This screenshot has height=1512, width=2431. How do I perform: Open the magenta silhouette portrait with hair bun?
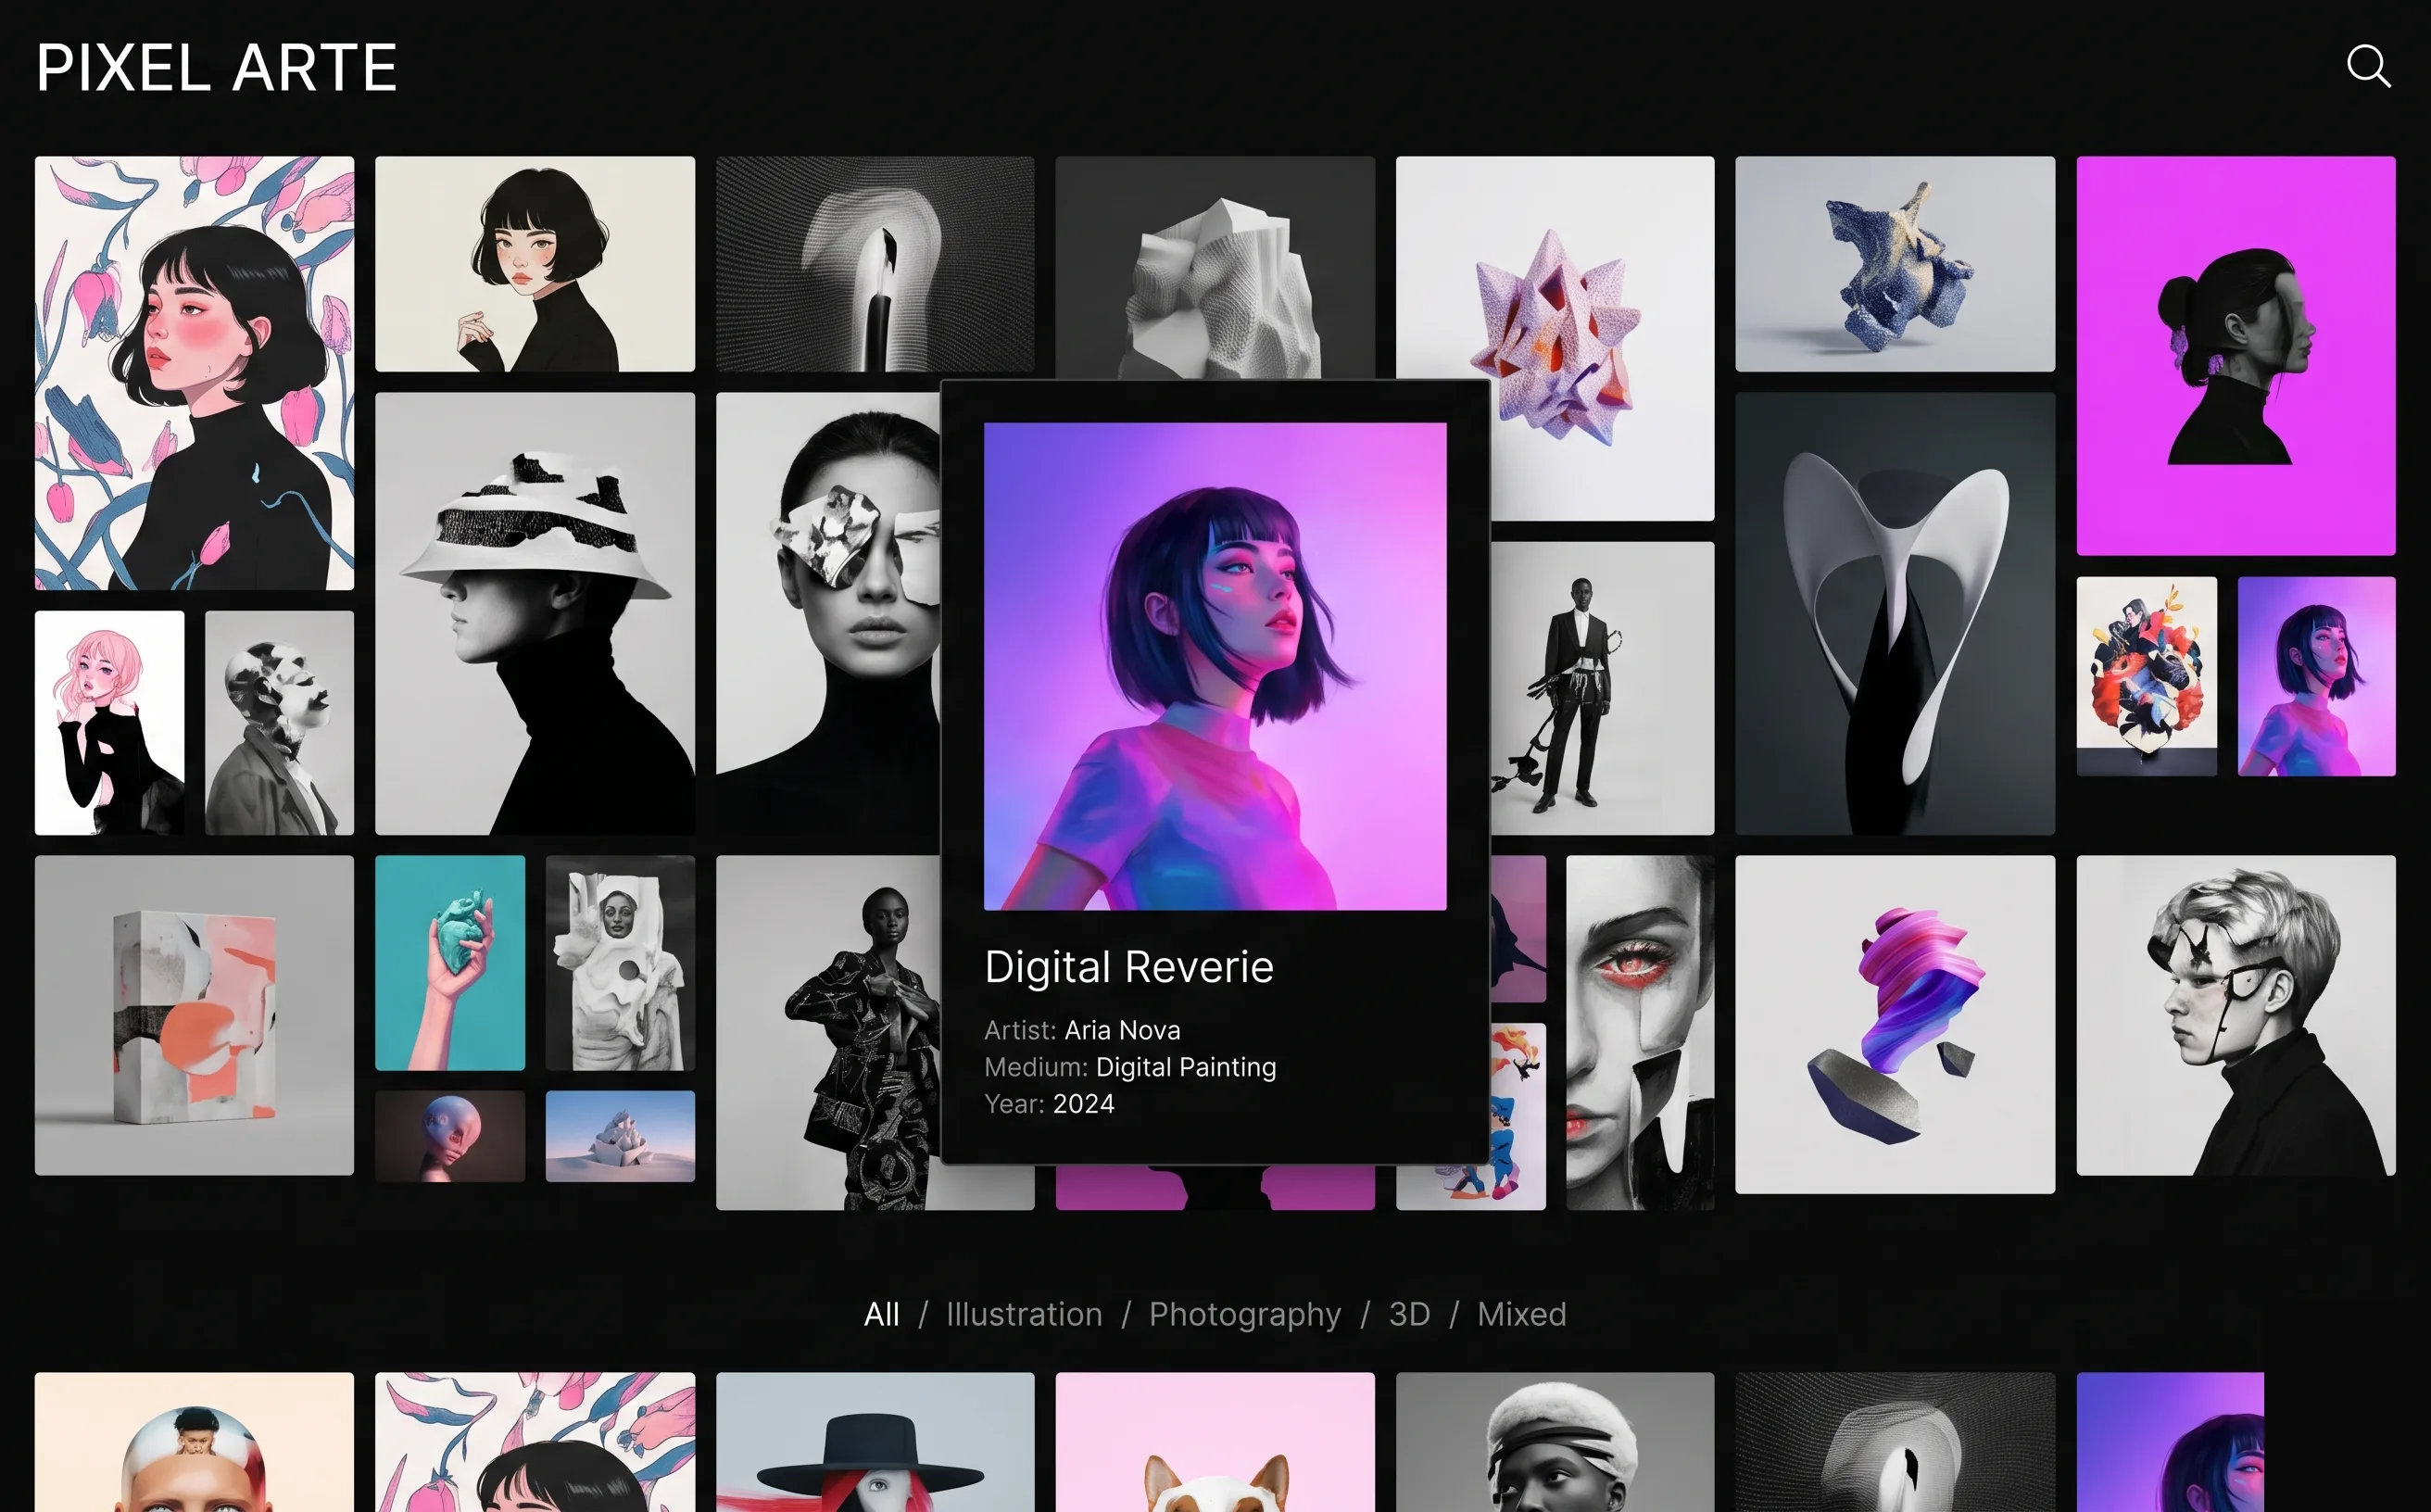2236,356
